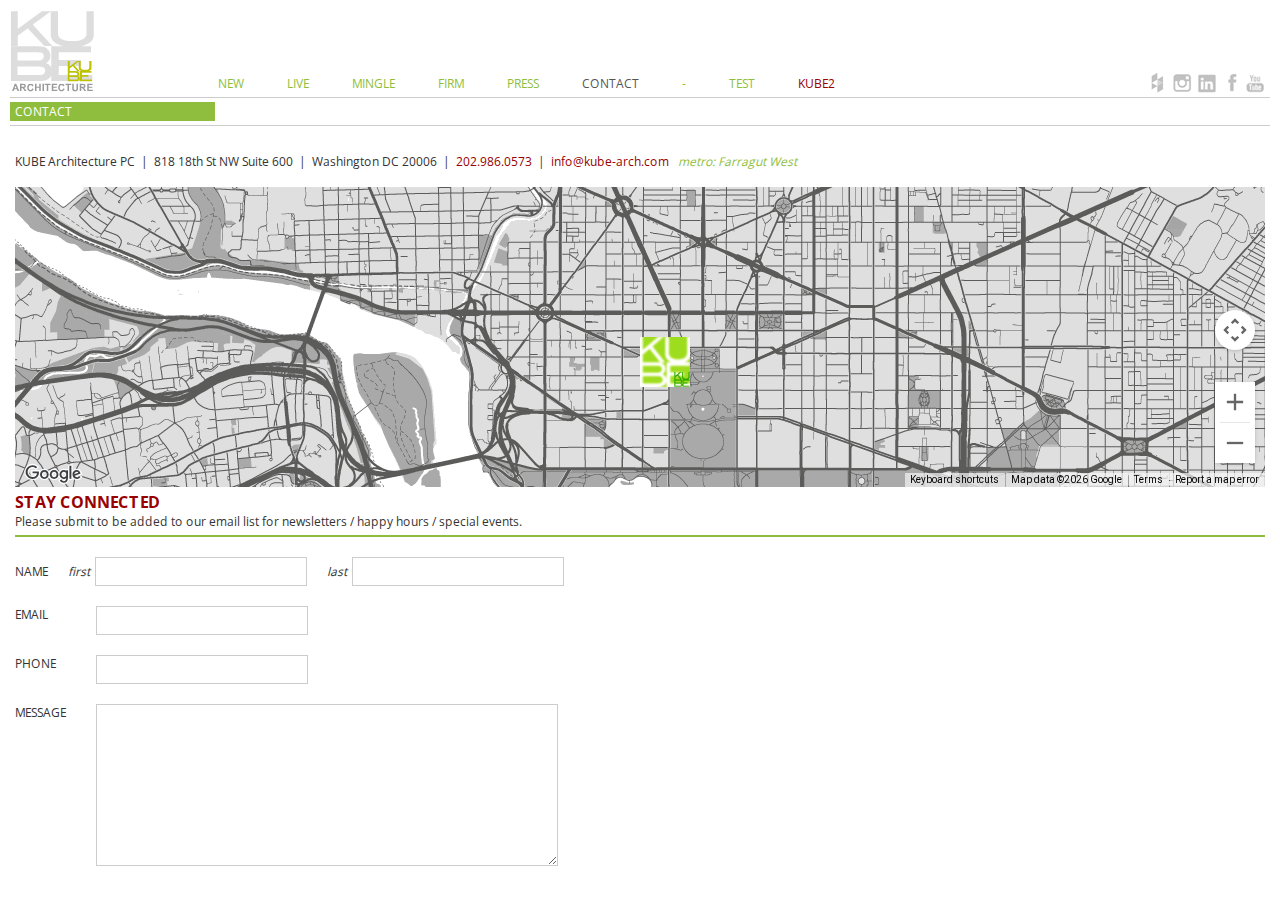The width and height of the screenshot is (1280, 900).
Task: Open the YouTube channel icon
Action: (1255, 83)
